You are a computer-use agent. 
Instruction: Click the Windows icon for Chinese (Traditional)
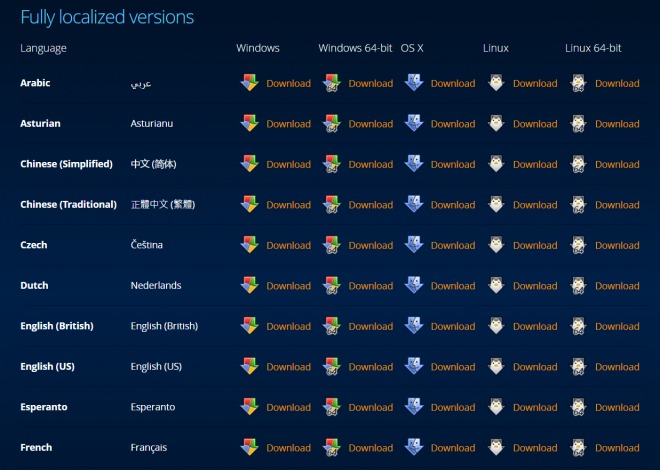coord(249,204)
